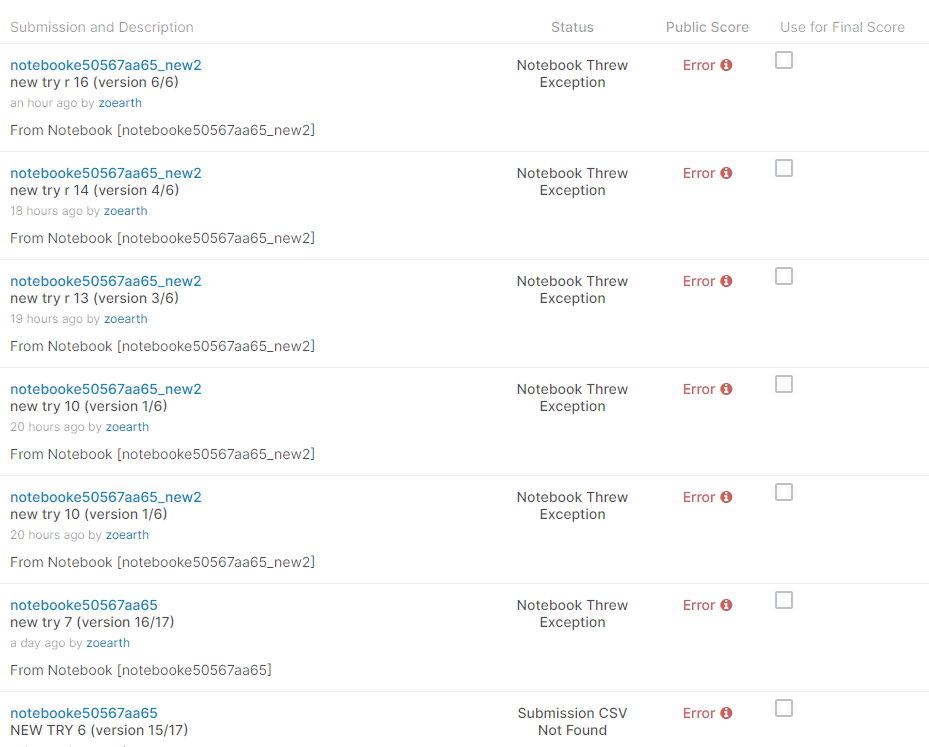Open notebook title link for version 4/6
Viewport: 929px width, 747px height.
105,173
